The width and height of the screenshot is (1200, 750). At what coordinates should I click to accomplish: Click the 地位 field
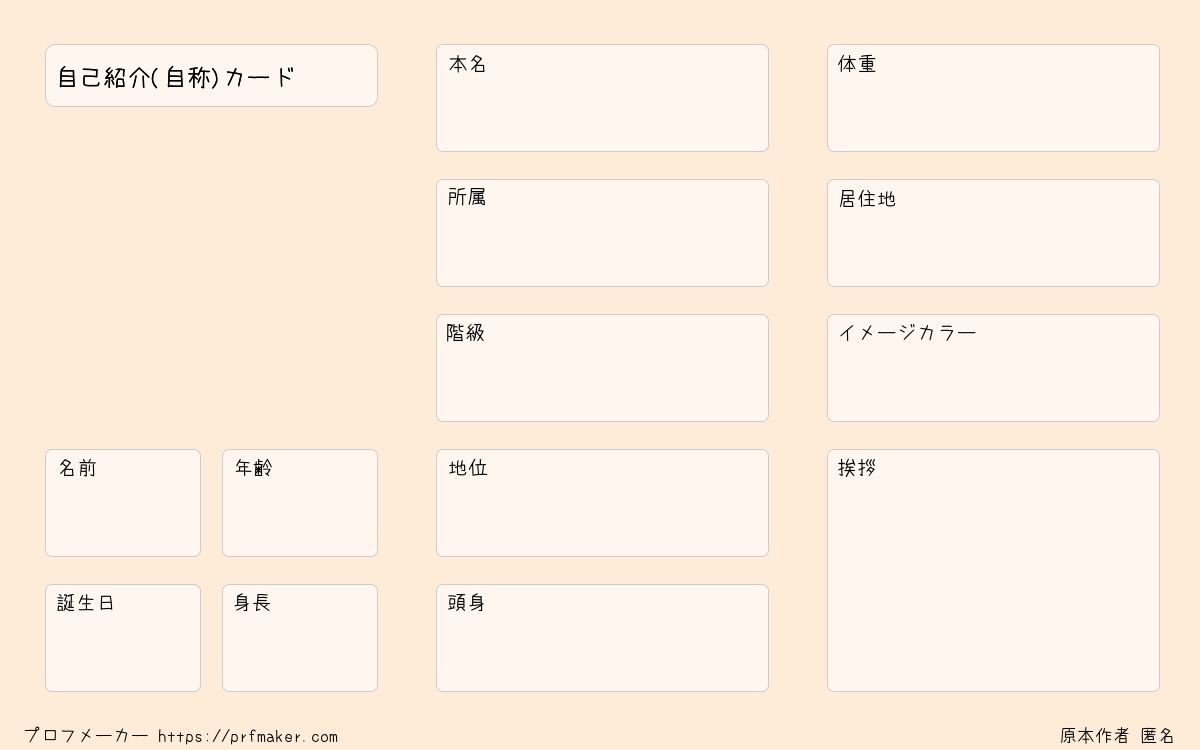pyautogui.click(x=602, y=503)
